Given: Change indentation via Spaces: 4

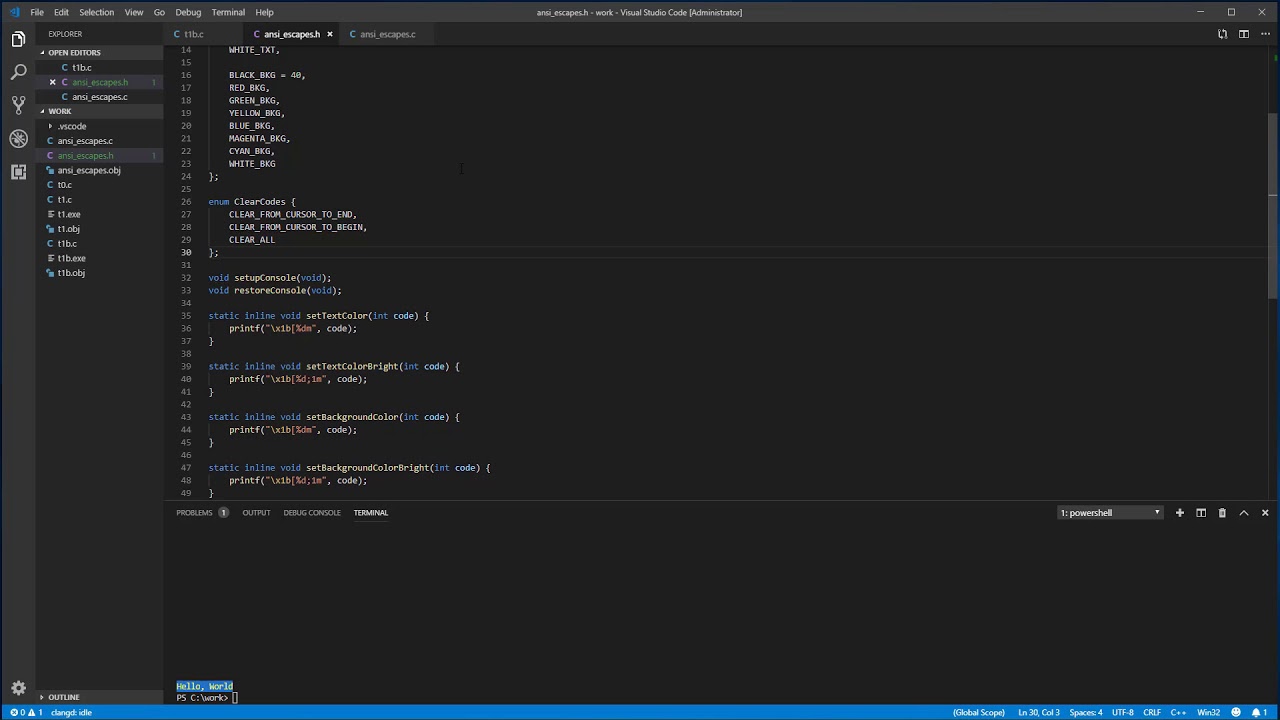Looking at the screenshot, I should tap(1086, 712).
